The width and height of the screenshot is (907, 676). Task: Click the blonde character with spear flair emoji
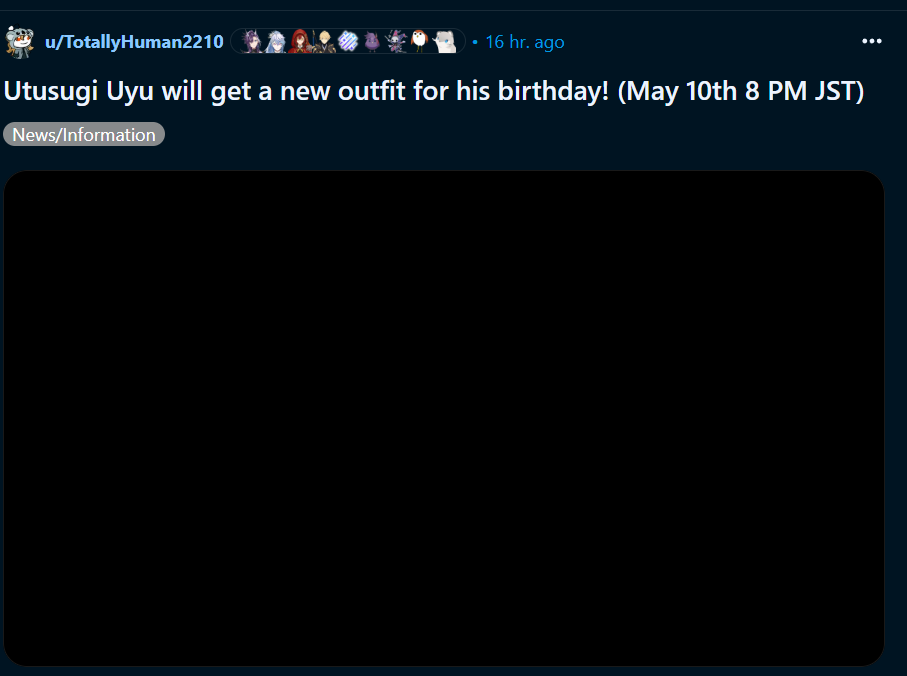click(324, 42)
